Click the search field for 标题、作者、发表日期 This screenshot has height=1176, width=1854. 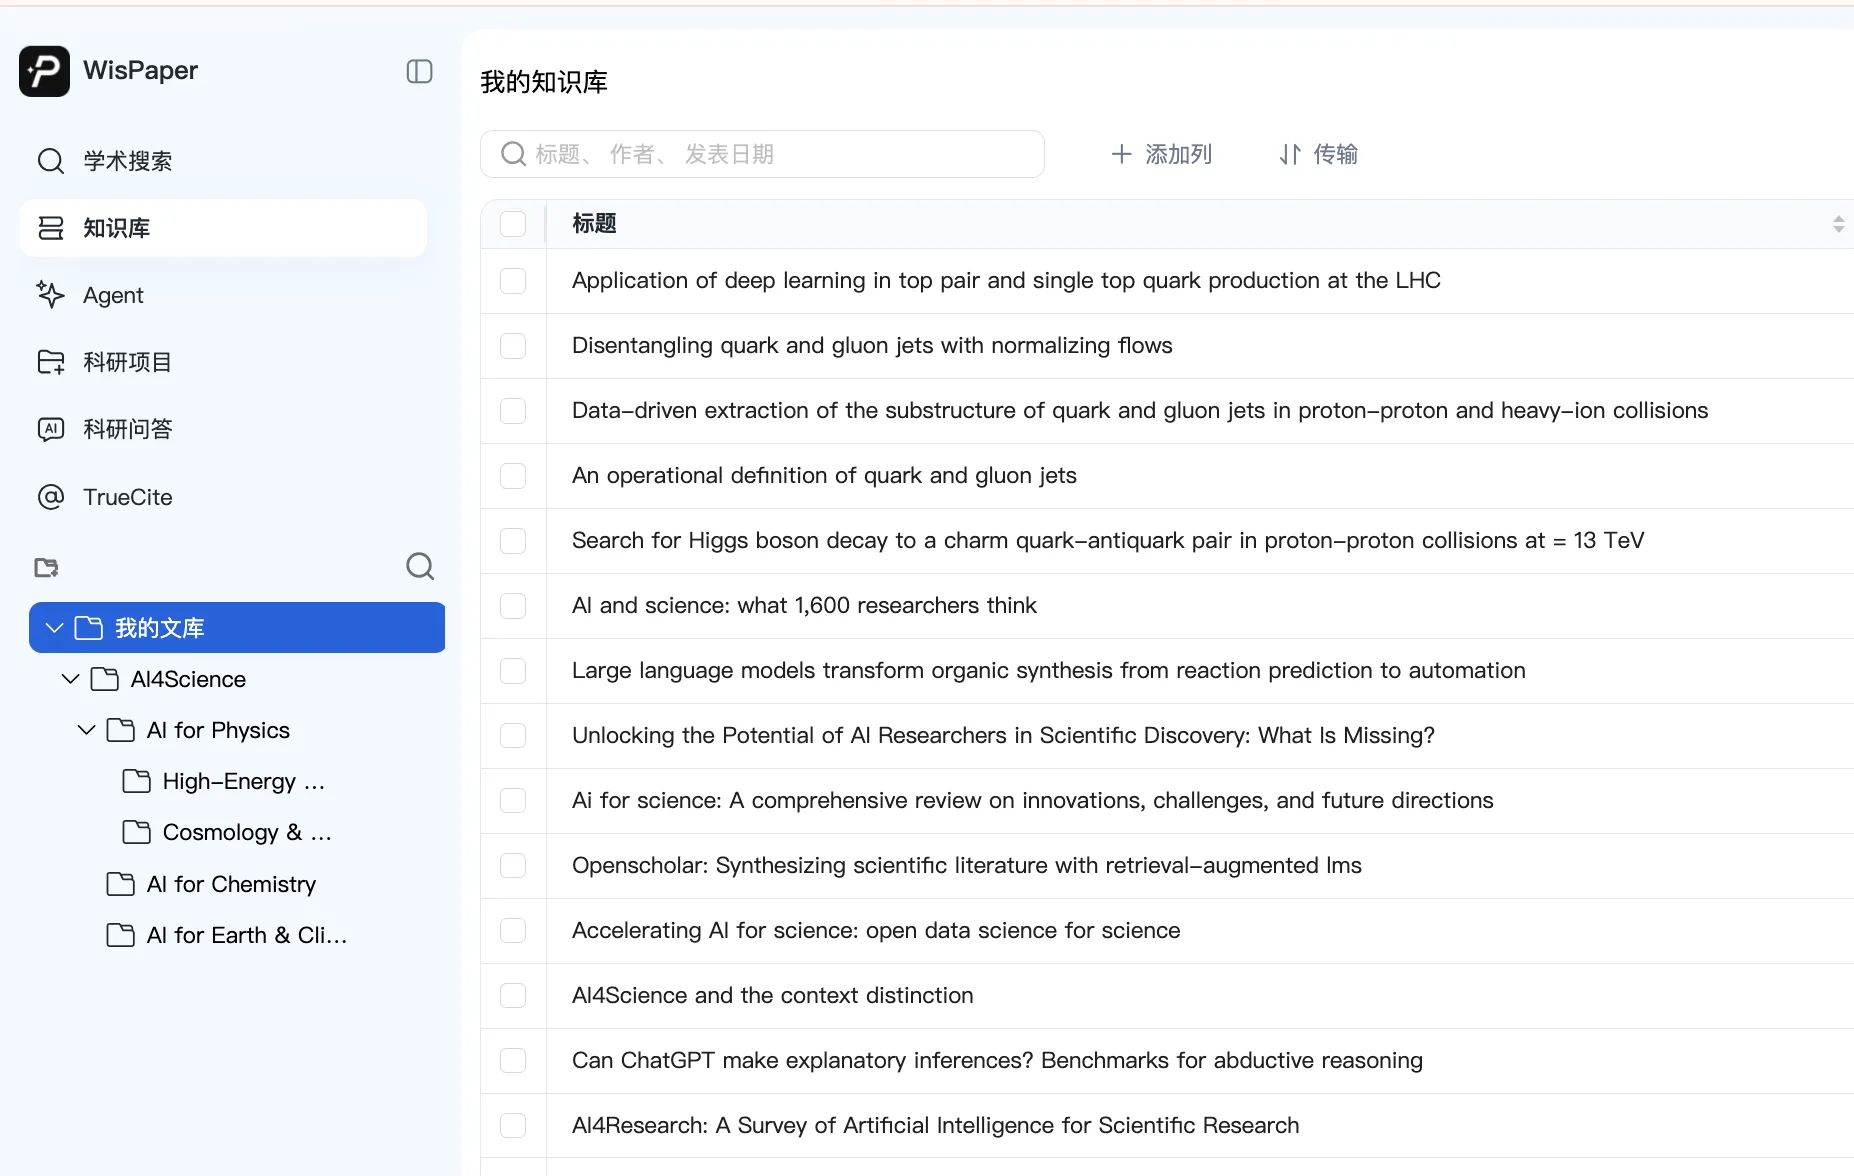click(x=762, y=154)
